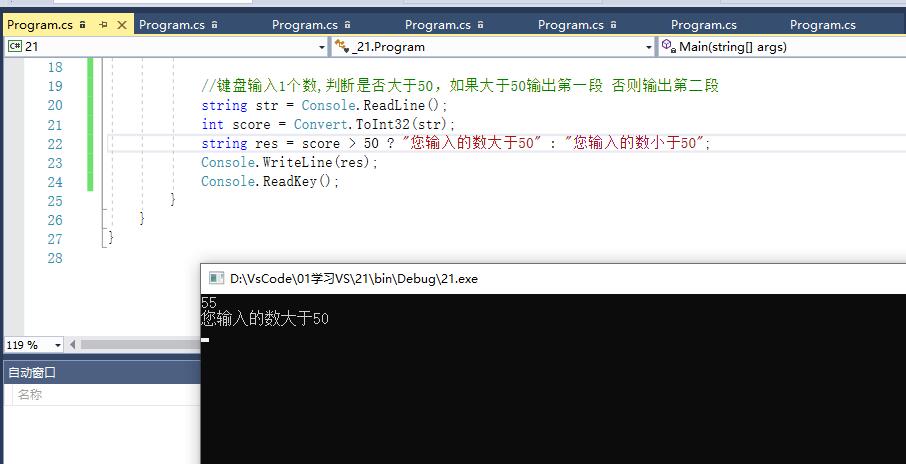
Task: Click the lock icon on the active Program.cs tab
Action: coord(81,25)
